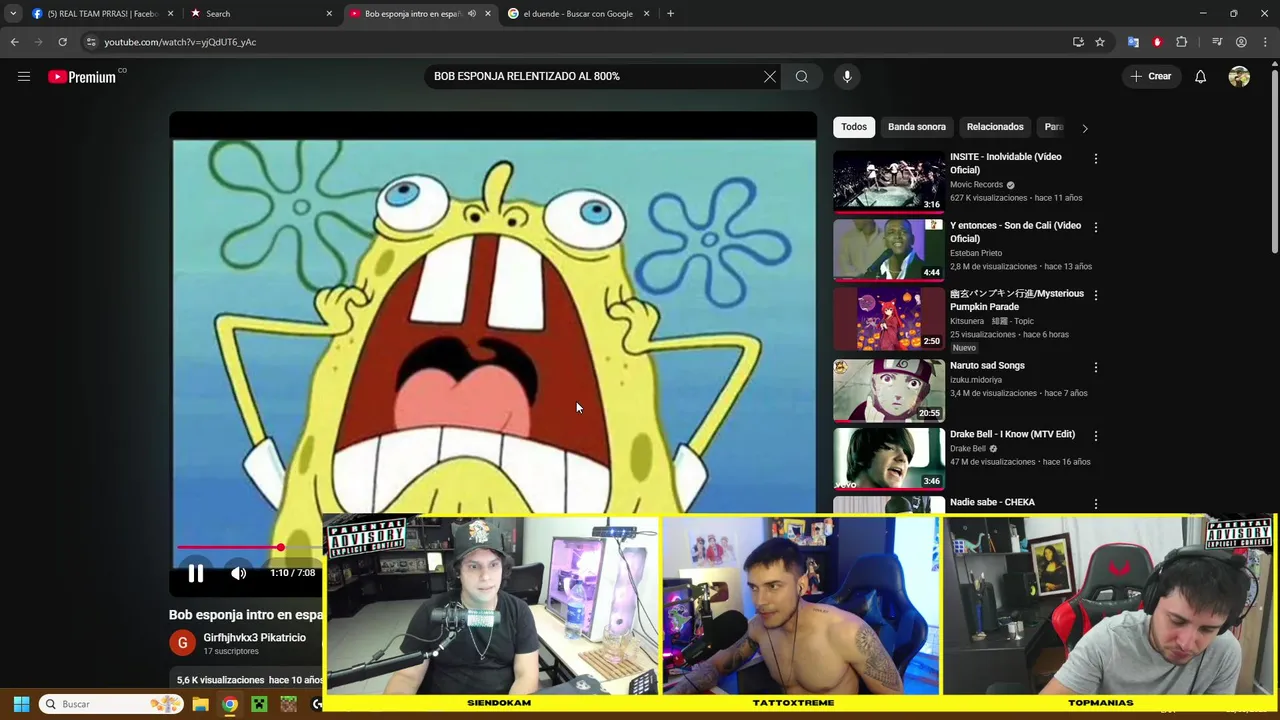The width and height of the screenshot is (1280, 720).
Task: Select the partially hidden Para chip
Action: [1053, 127]
